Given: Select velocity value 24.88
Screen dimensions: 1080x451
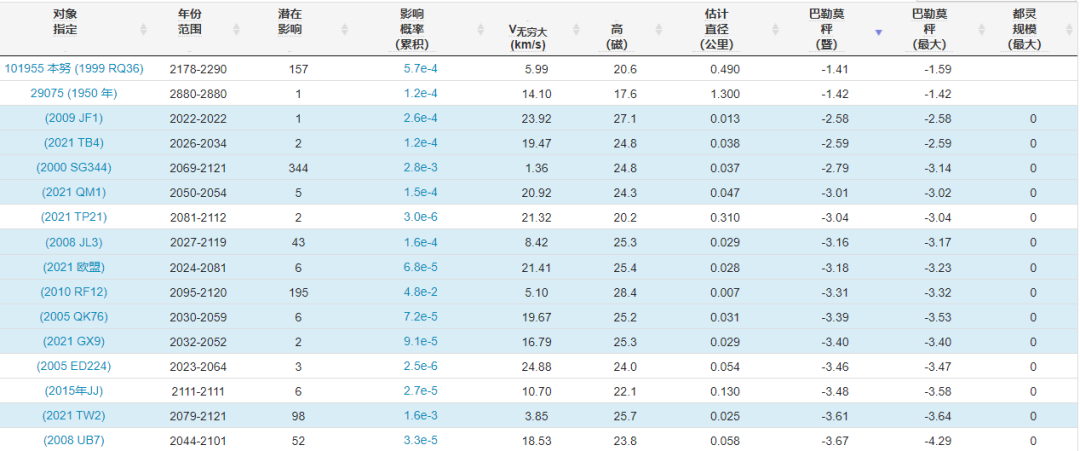Looking at the screenshot, I should click(x=536, y=366).
